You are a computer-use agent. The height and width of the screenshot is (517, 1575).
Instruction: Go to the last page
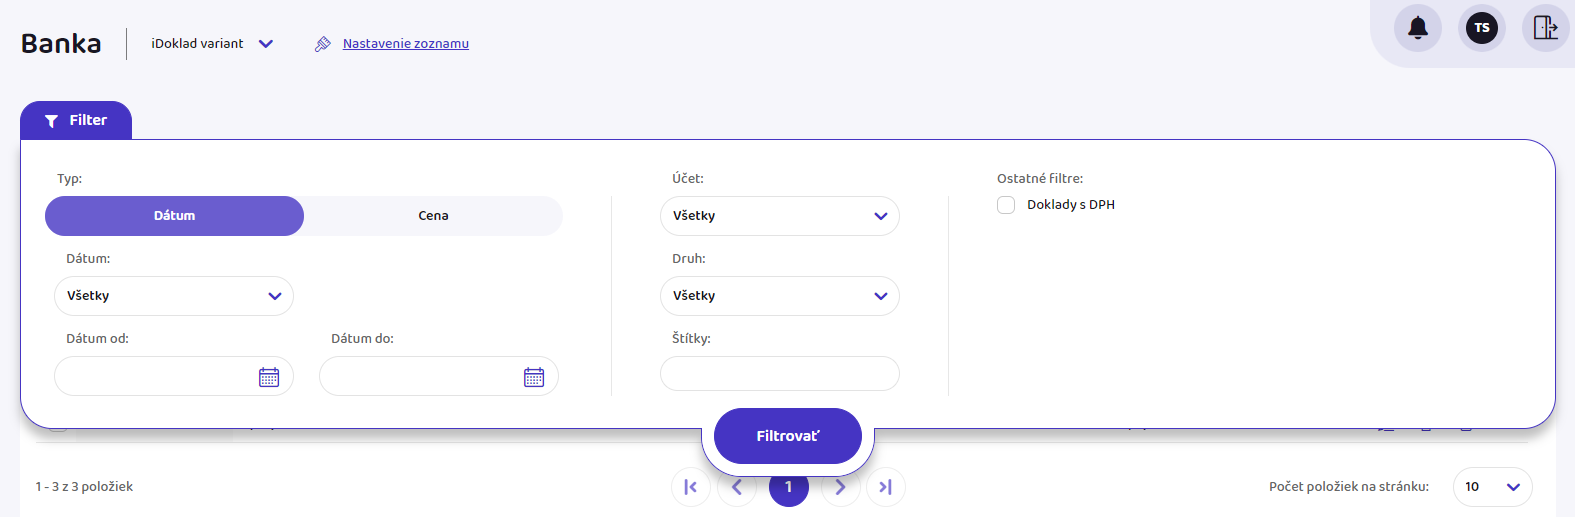885,487
